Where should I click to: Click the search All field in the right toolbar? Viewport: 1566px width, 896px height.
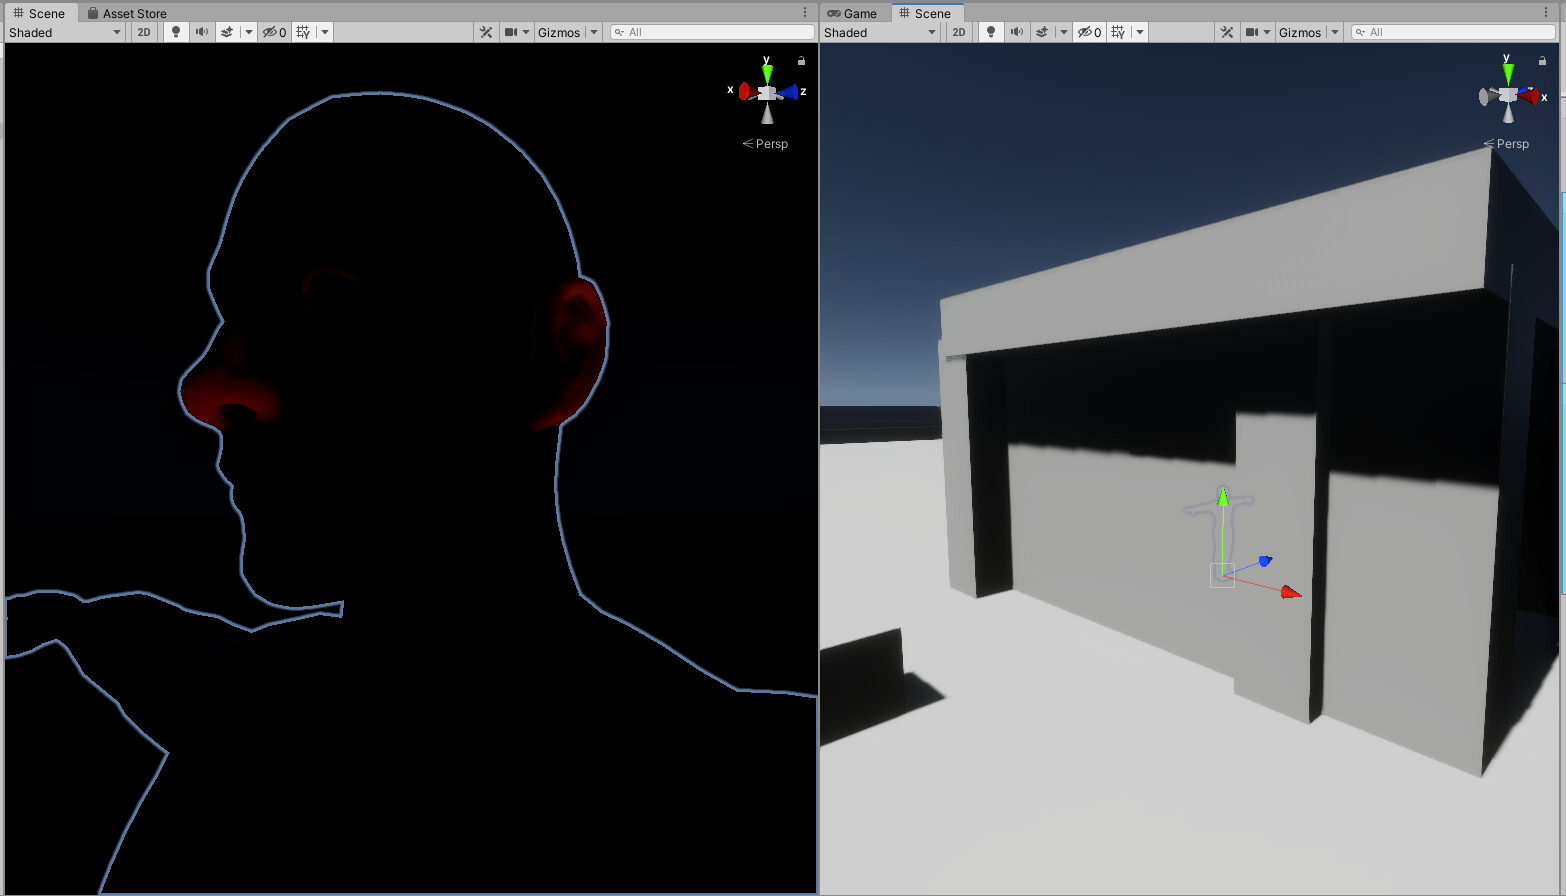pyautogui.click(x=1450, y=31)
